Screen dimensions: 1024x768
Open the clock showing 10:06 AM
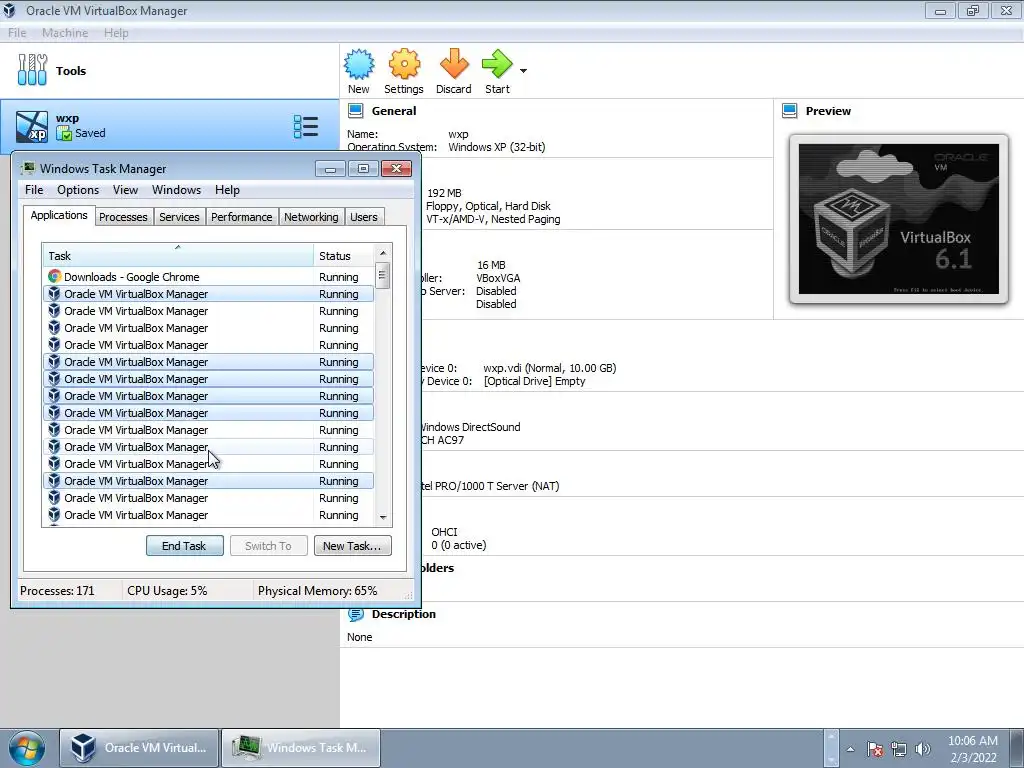point(972,749)
